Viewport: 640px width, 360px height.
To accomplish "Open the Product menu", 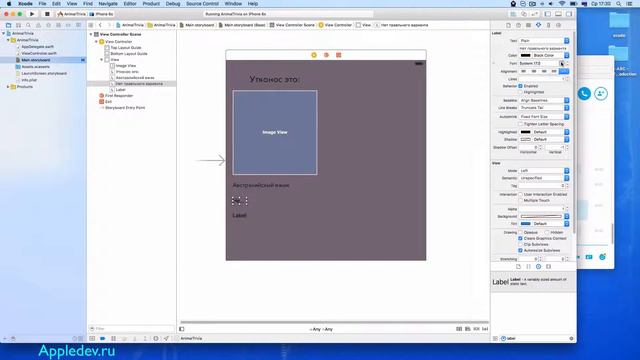I will click(x=151, y=4).
